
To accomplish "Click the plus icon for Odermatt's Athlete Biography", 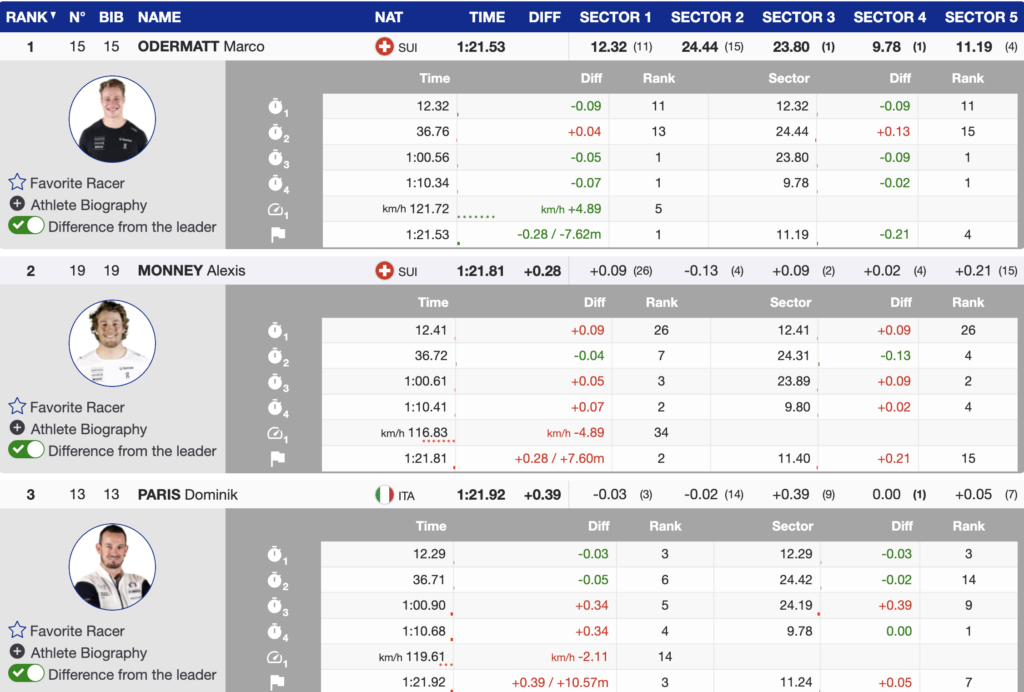I will click(17, 205).
